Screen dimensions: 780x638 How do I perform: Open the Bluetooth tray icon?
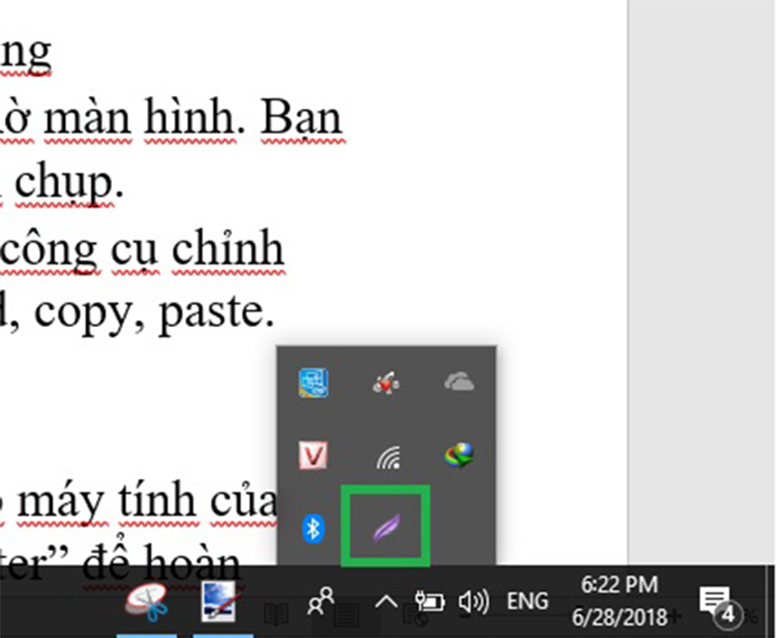coord(313,528)
